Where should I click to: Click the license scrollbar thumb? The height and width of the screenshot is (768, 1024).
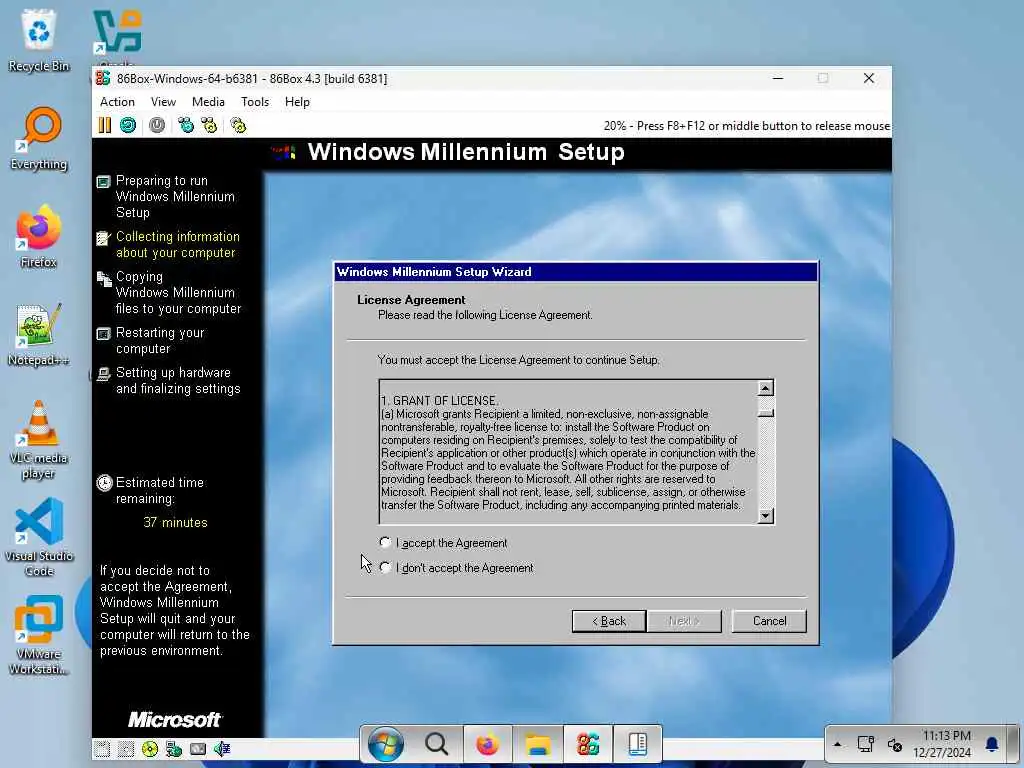[766, 412]
